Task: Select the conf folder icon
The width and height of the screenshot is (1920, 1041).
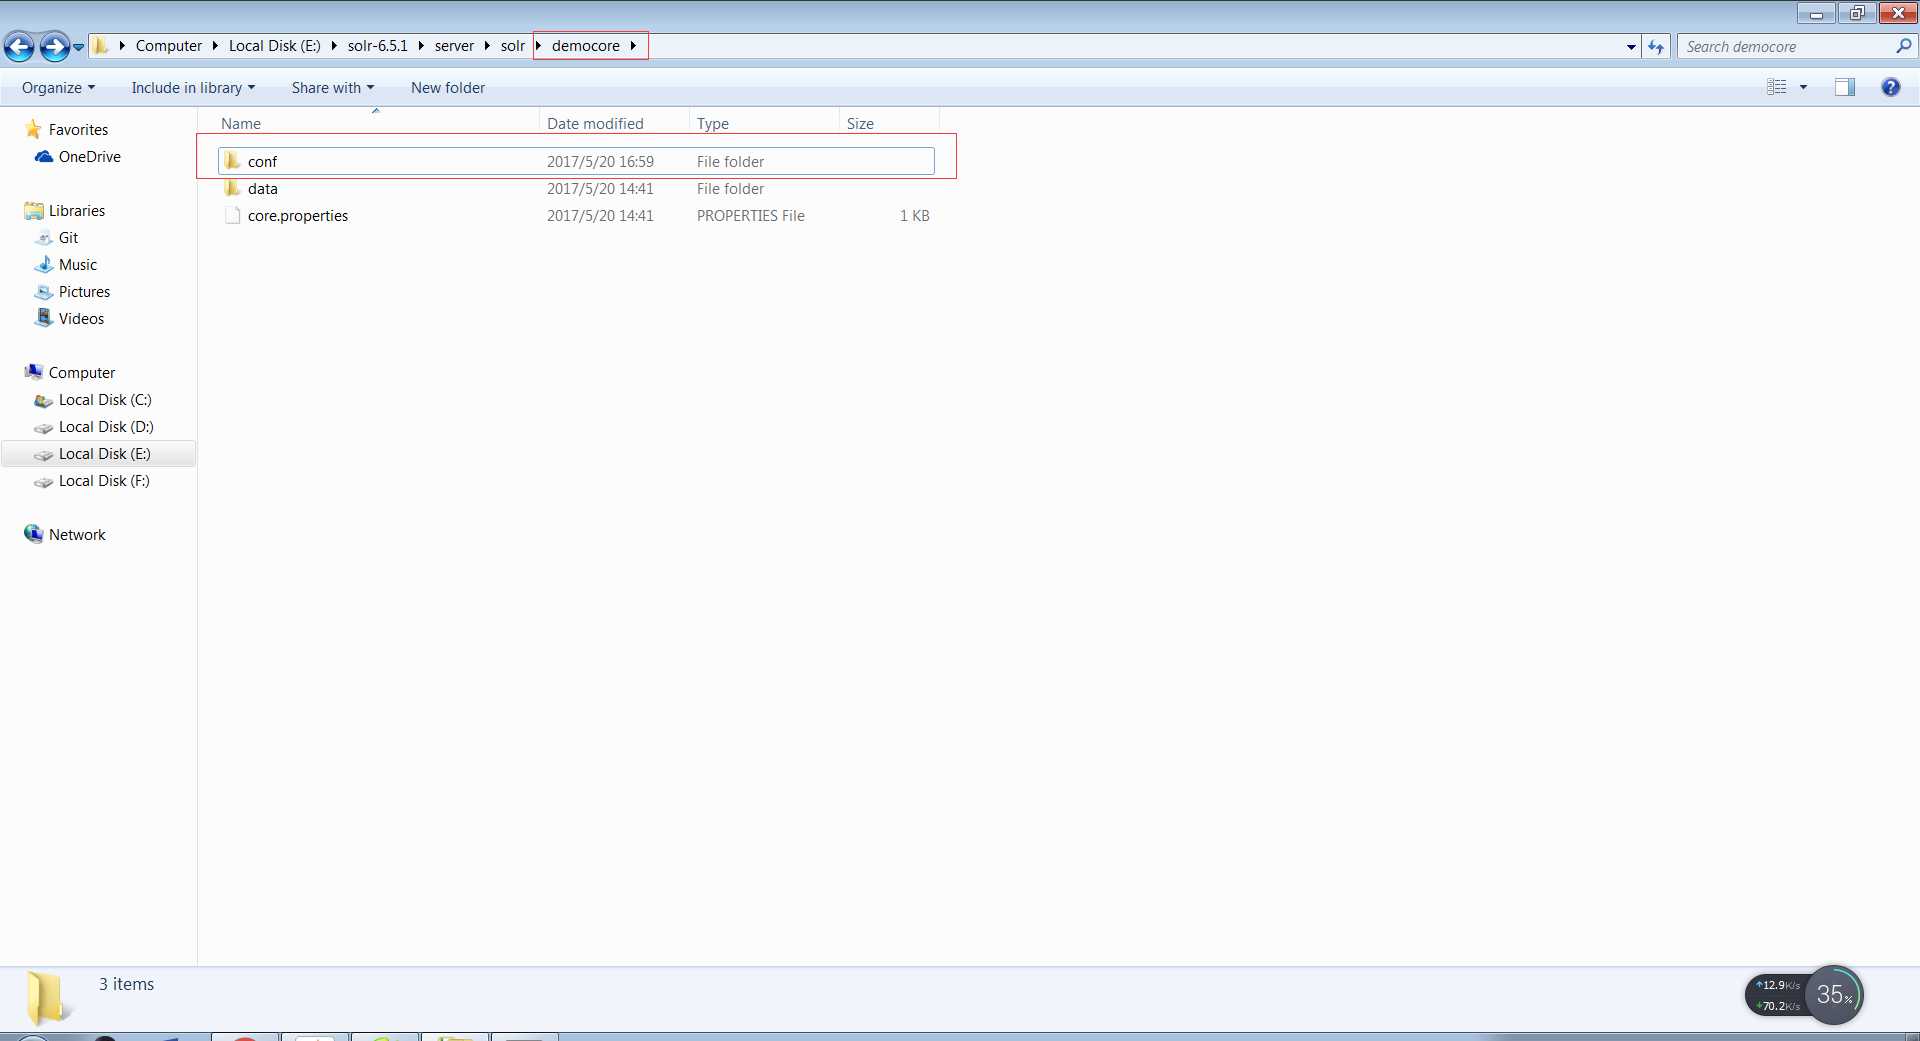Action: click(232, 161)
